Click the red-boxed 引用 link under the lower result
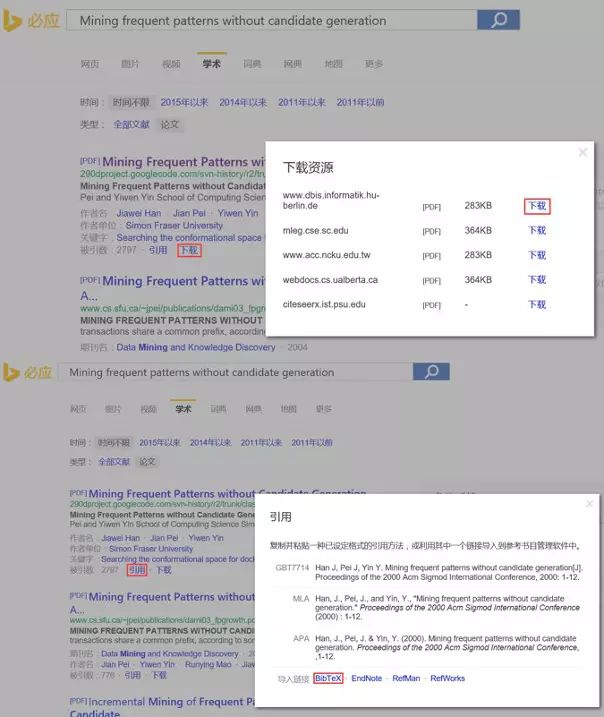Screen dimensions: 604x717 [136, 570]
